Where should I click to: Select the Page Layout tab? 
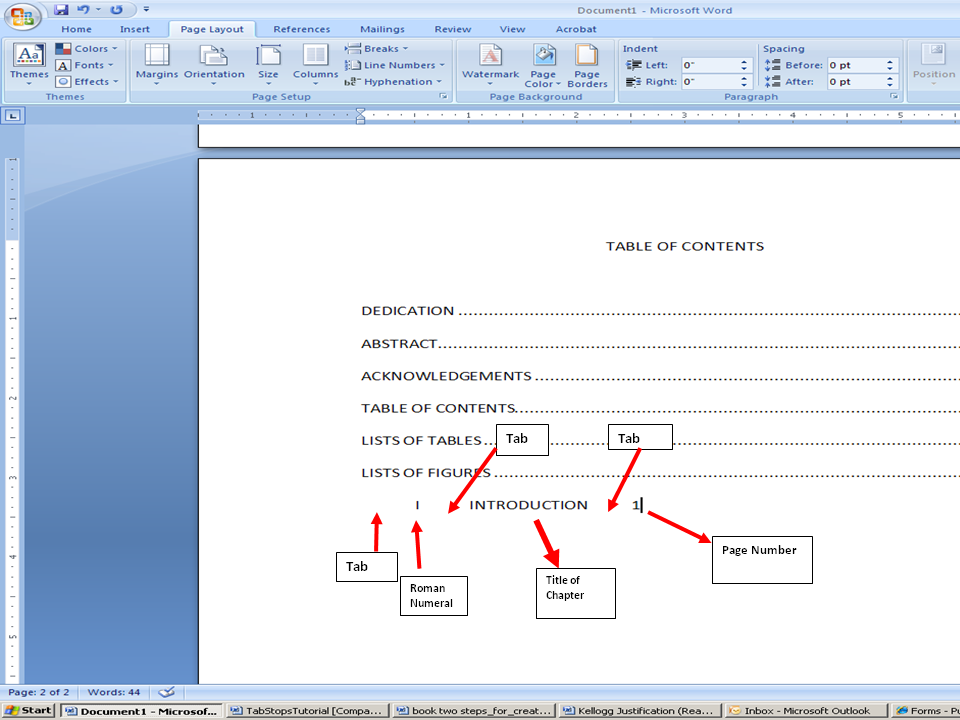coord(212,29)
